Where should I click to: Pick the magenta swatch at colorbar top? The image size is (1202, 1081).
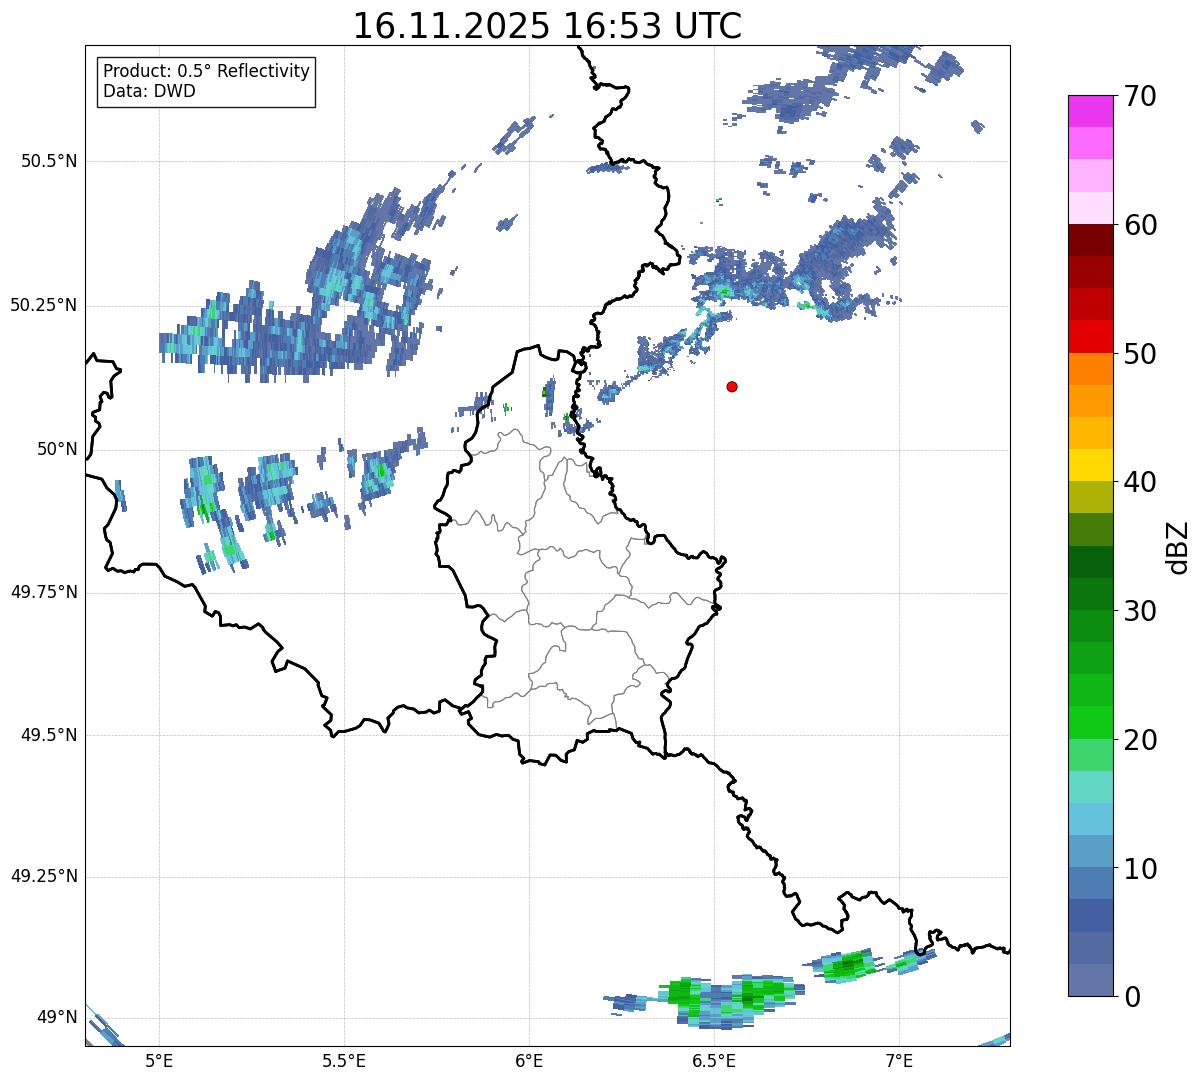[1090, 111]
